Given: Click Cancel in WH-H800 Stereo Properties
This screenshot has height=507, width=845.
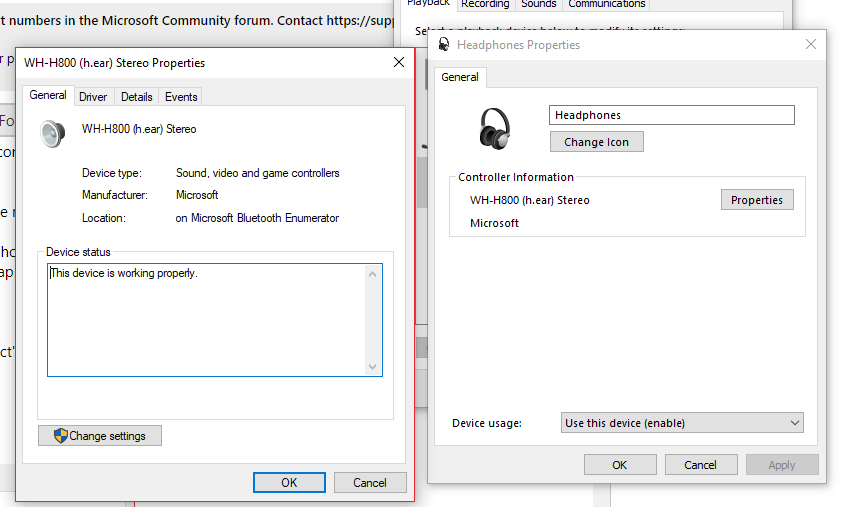Looking at the screenshot, I should tap(370, 482).
